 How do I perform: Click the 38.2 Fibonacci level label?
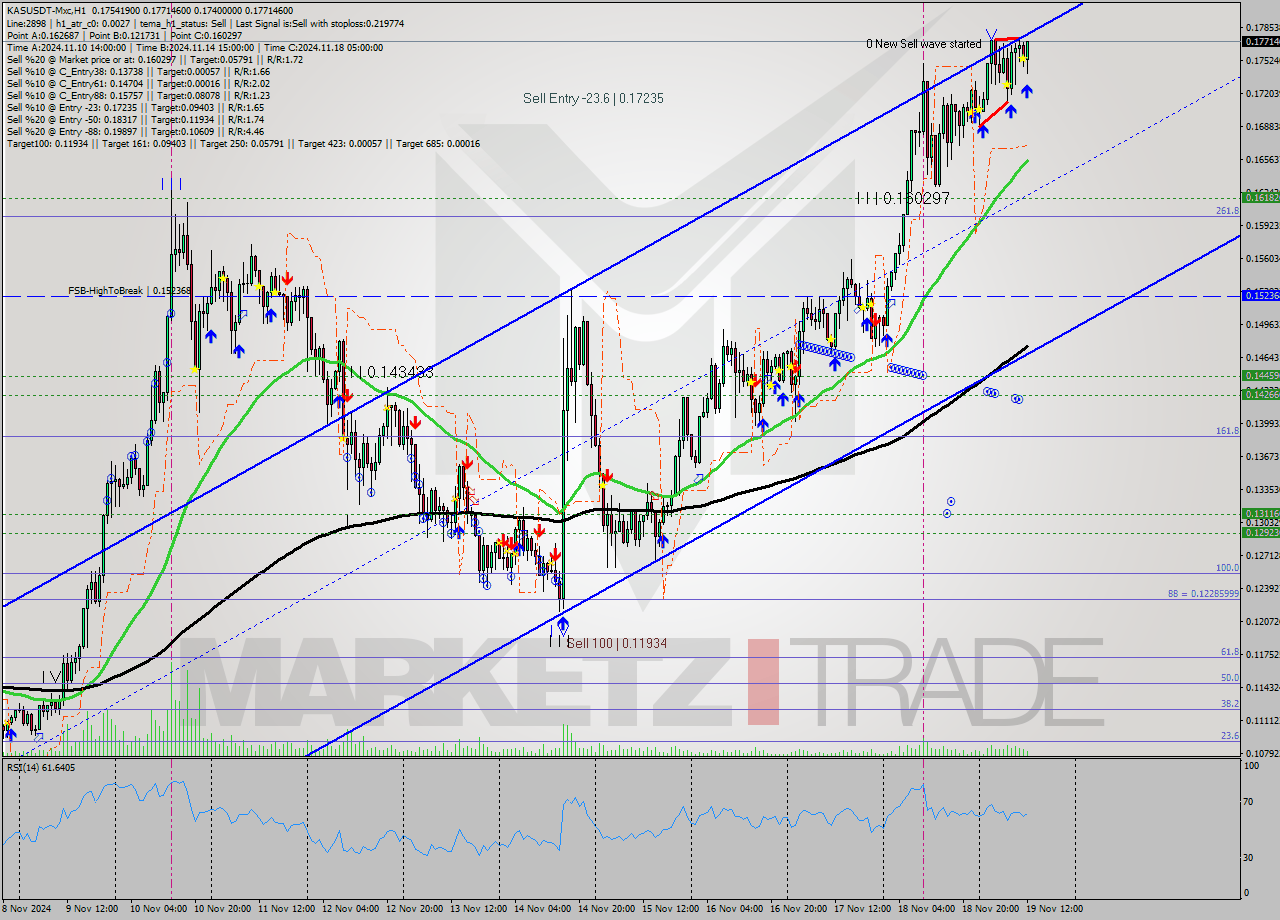pyautogui.click(x=1230, y=703)
